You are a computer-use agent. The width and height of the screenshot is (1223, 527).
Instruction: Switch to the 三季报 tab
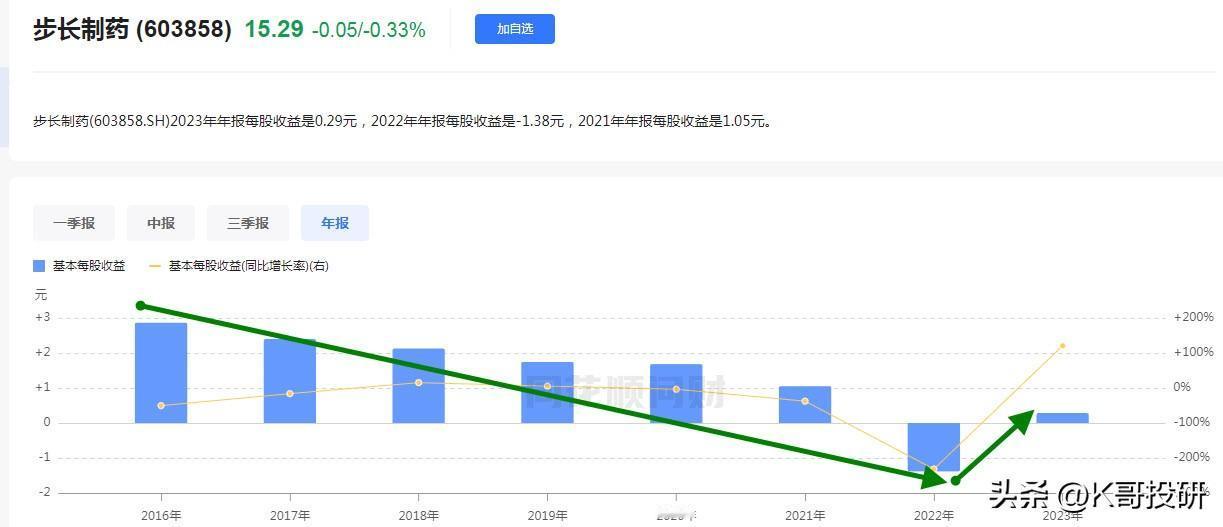coord(247,223)
